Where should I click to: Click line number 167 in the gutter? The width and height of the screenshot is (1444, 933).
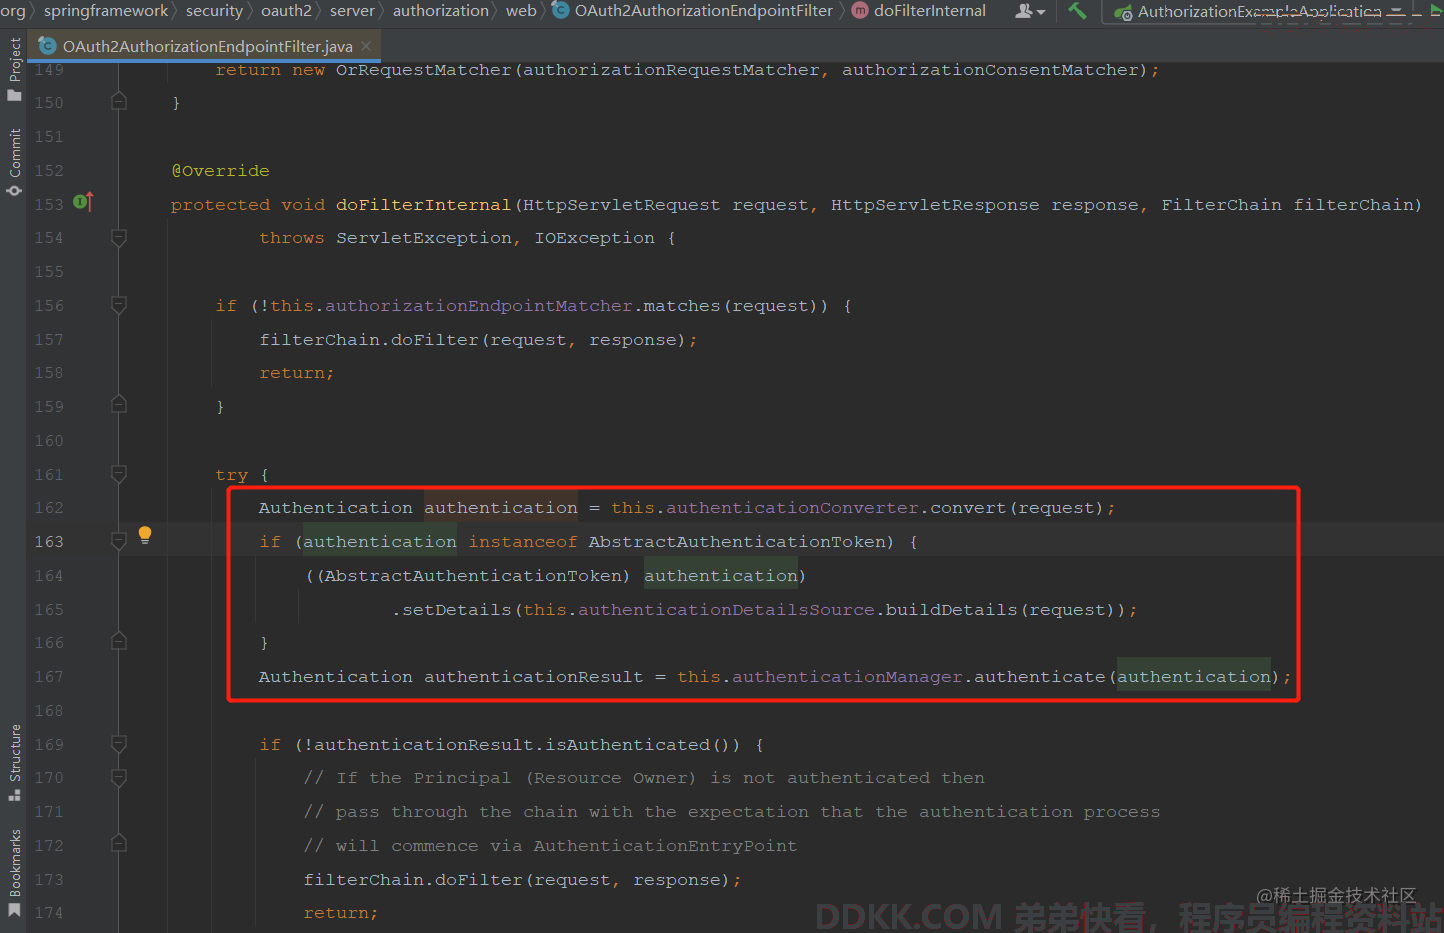[x=49, y=677]
